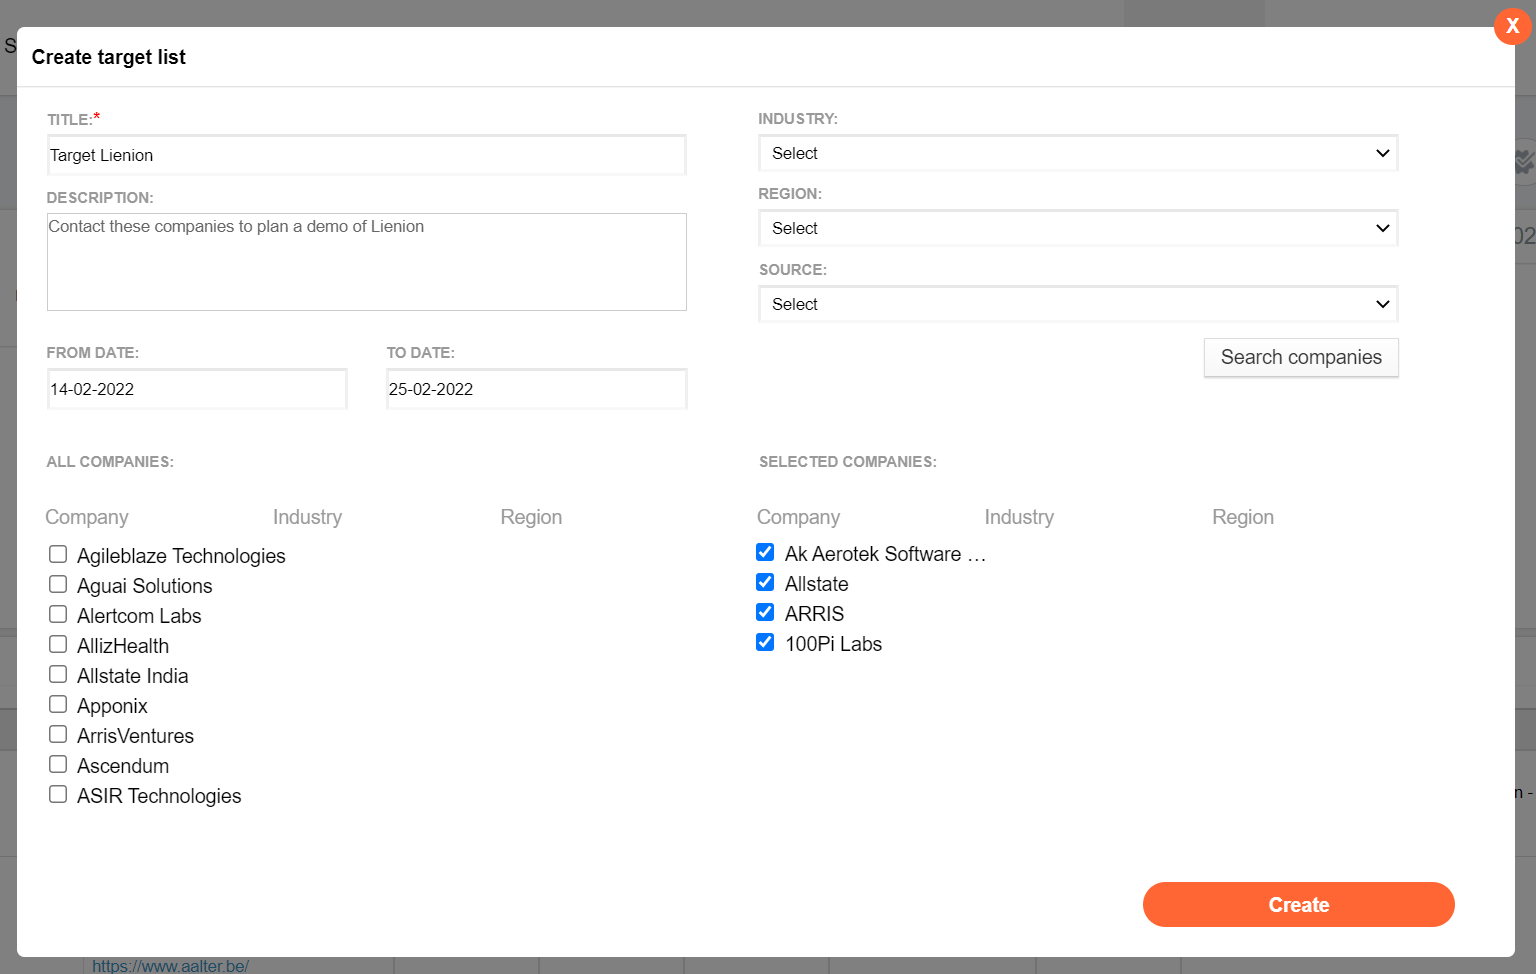Click the Title input field
The image size is (1536, 974).
tap(366, 155)
